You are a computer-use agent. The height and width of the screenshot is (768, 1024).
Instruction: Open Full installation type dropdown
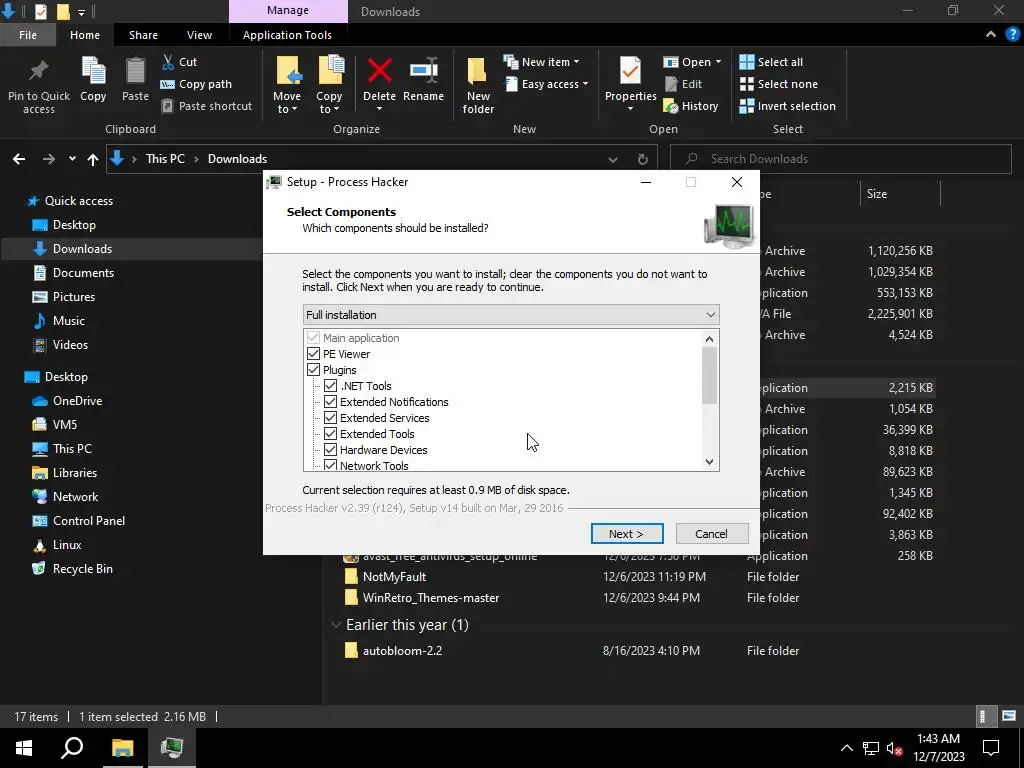coord(511,315)
